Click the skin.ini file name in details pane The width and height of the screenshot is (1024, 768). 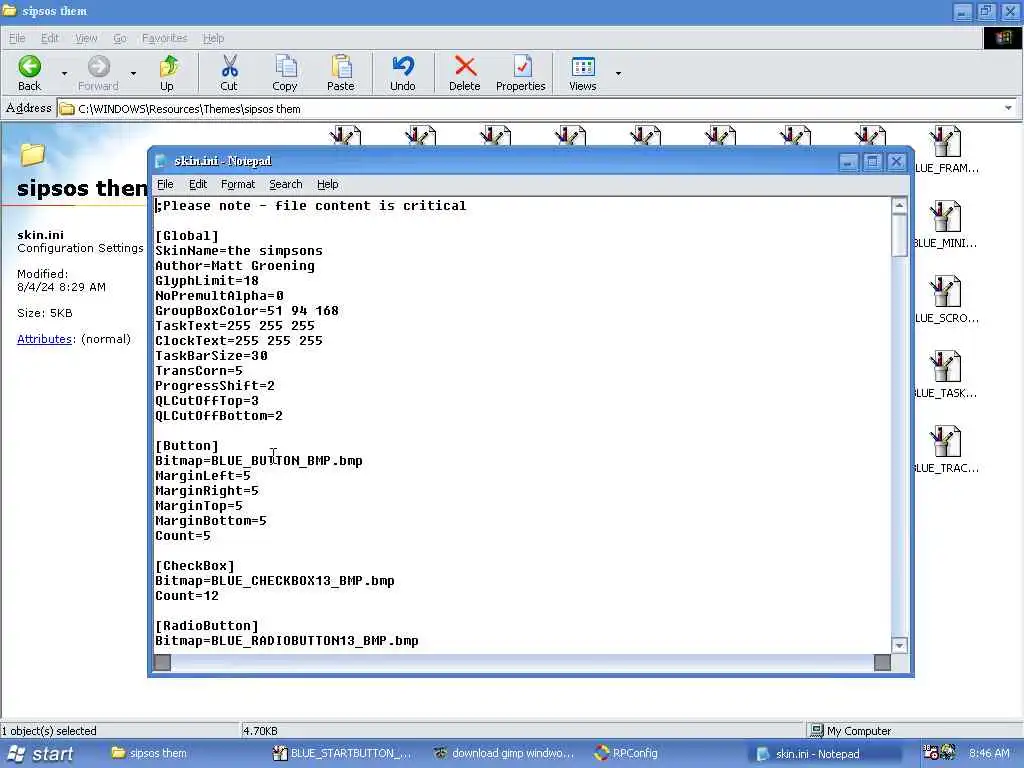click(x=40, y=235)
